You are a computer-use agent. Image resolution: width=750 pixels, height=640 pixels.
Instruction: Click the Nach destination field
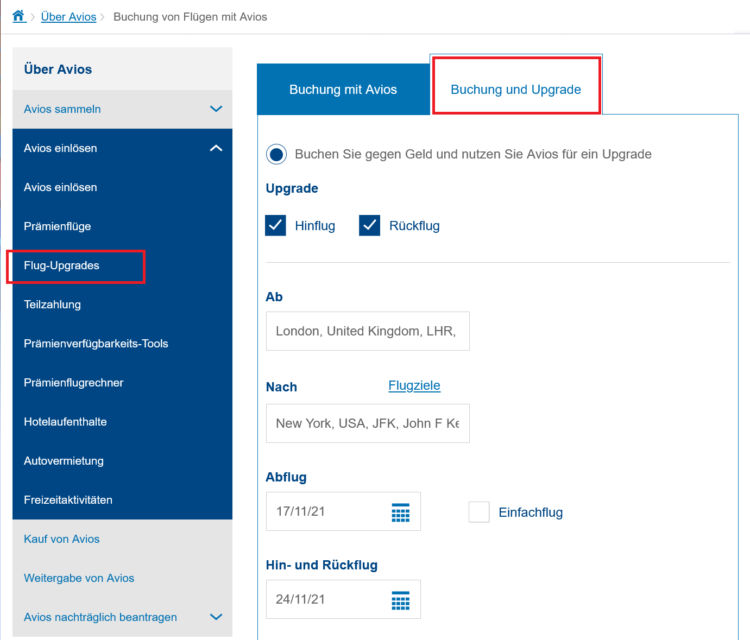pyautogui.click(x=367, y=423)
